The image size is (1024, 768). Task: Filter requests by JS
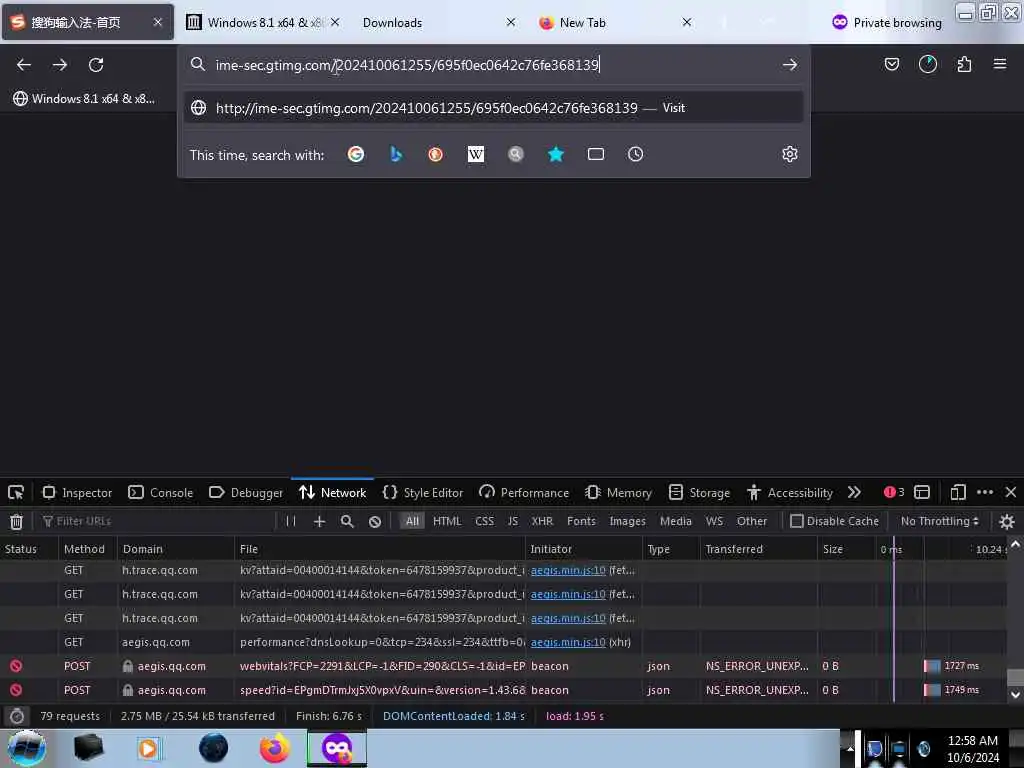tap(513, 521)
